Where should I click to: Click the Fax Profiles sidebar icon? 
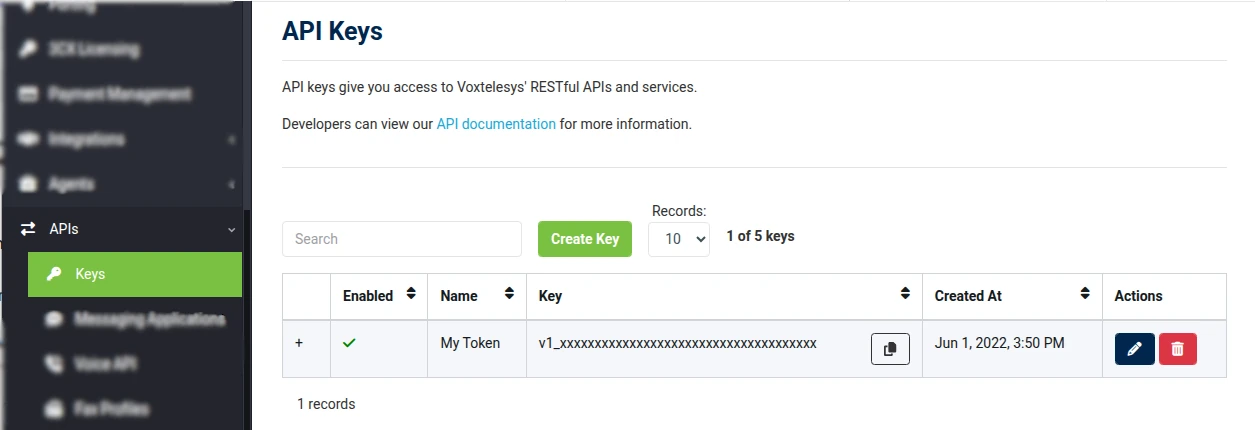click(54, 409)
